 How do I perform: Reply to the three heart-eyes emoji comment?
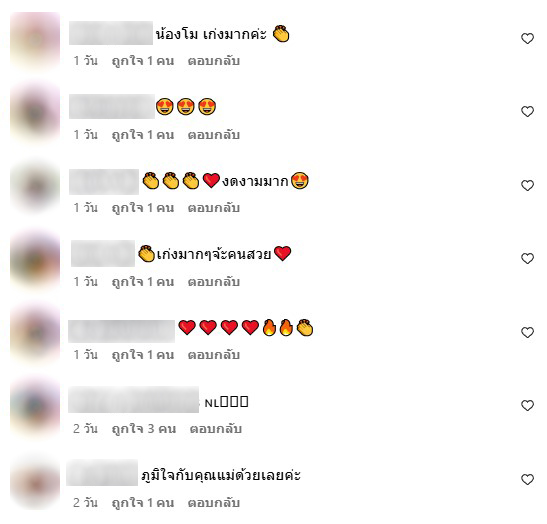coord(213,135)
